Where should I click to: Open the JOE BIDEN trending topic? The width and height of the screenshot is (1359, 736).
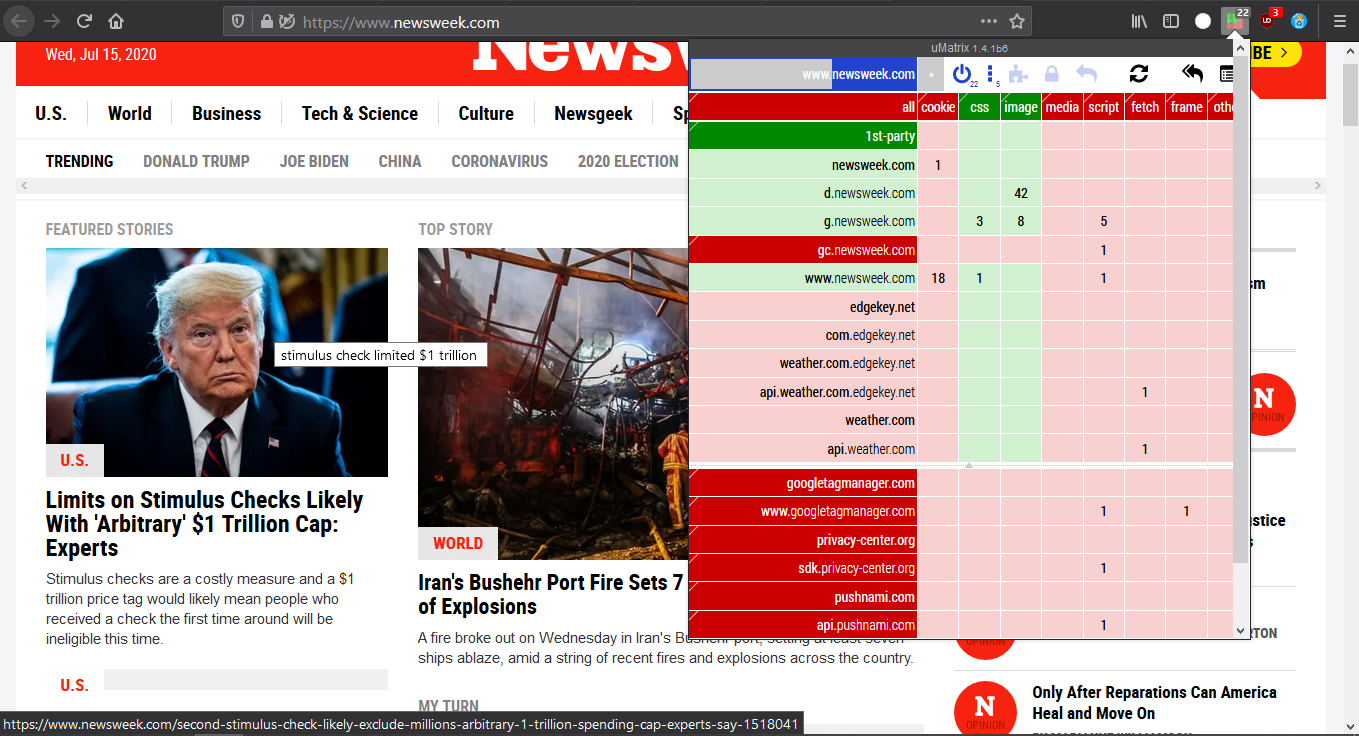point(315,161)
